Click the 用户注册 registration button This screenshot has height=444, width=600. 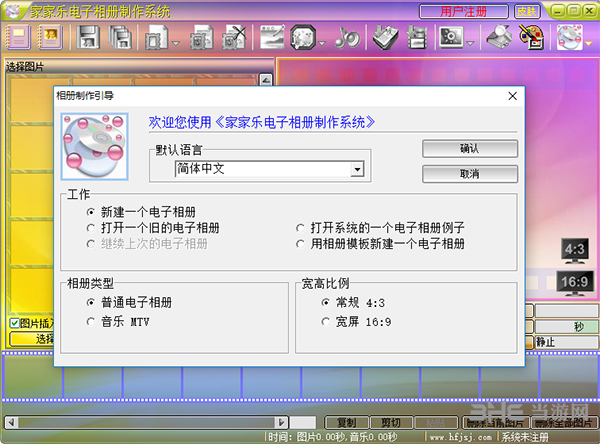pyautogui.click(x=463, y=11)
